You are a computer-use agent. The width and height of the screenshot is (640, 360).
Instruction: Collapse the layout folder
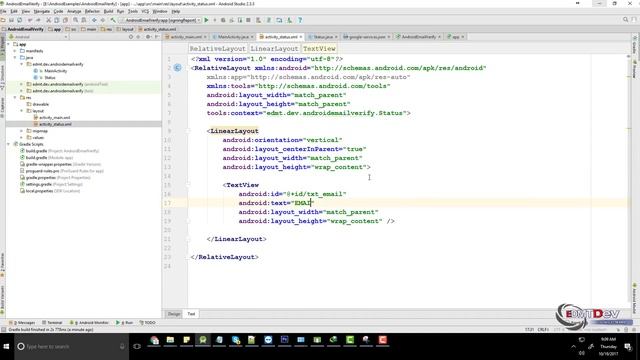pyautogui.click(x=22, y=111)
